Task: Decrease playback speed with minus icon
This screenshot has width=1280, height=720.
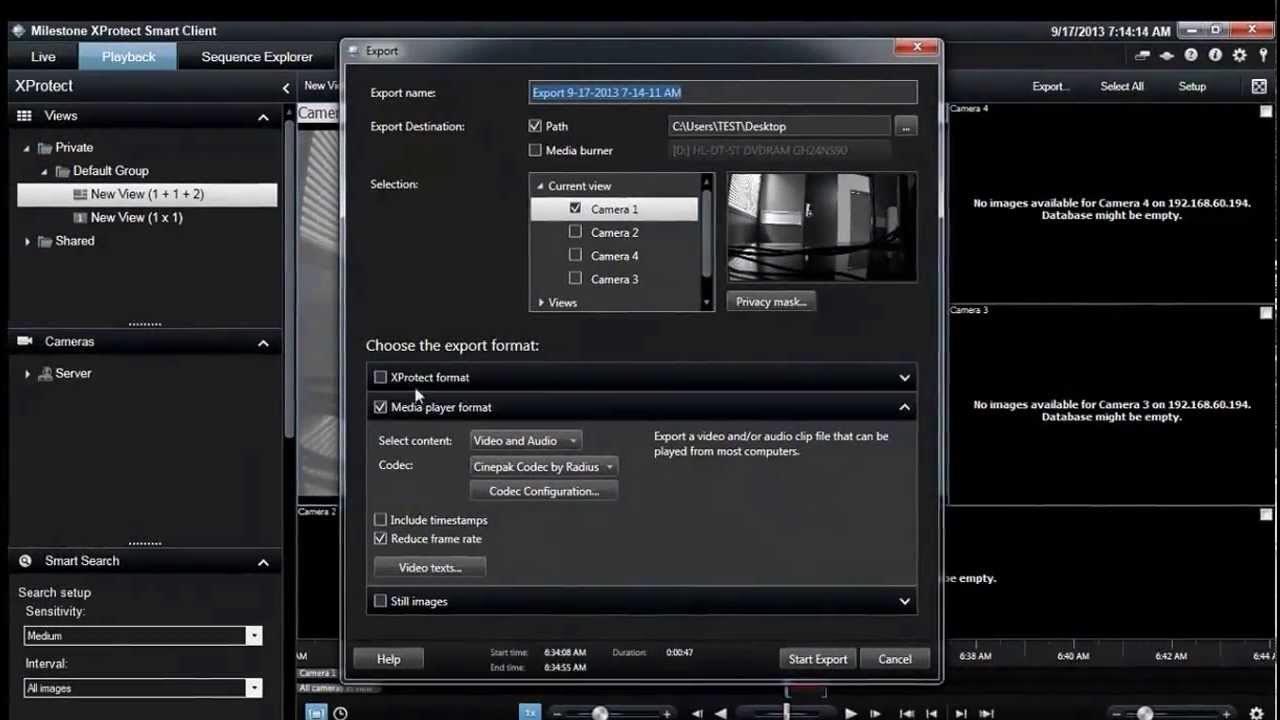Action: pyautogui.click(x=557, y=713)
